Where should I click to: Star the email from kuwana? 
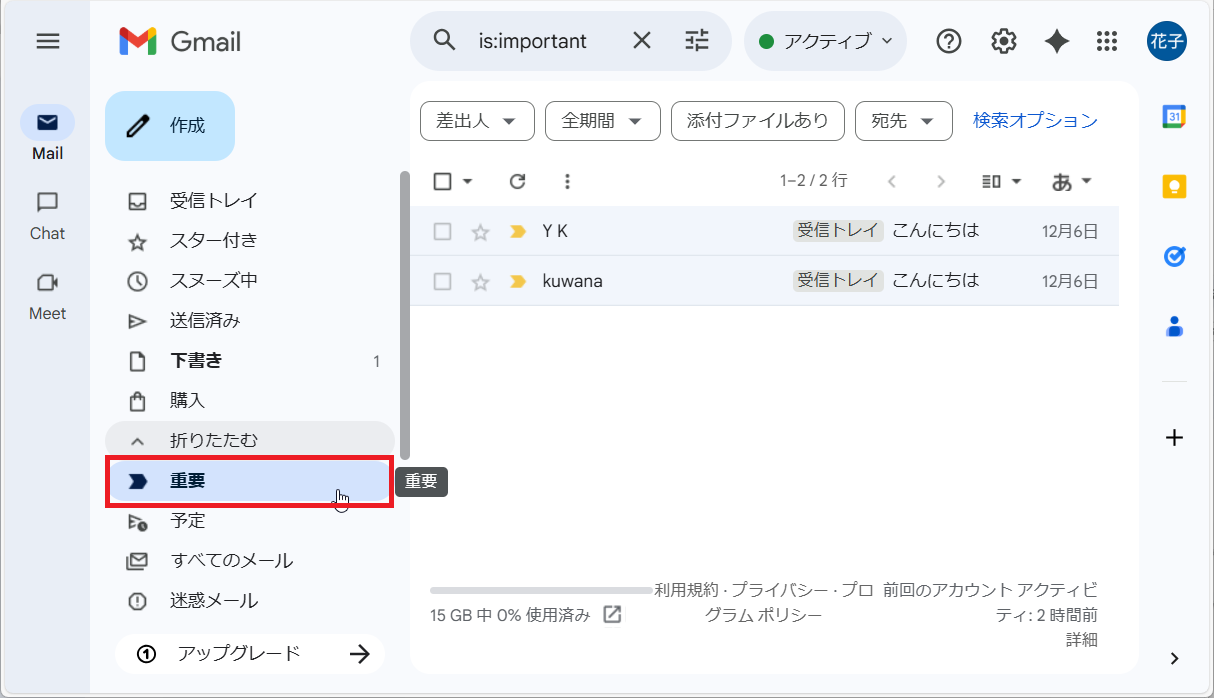pos(480,280)
